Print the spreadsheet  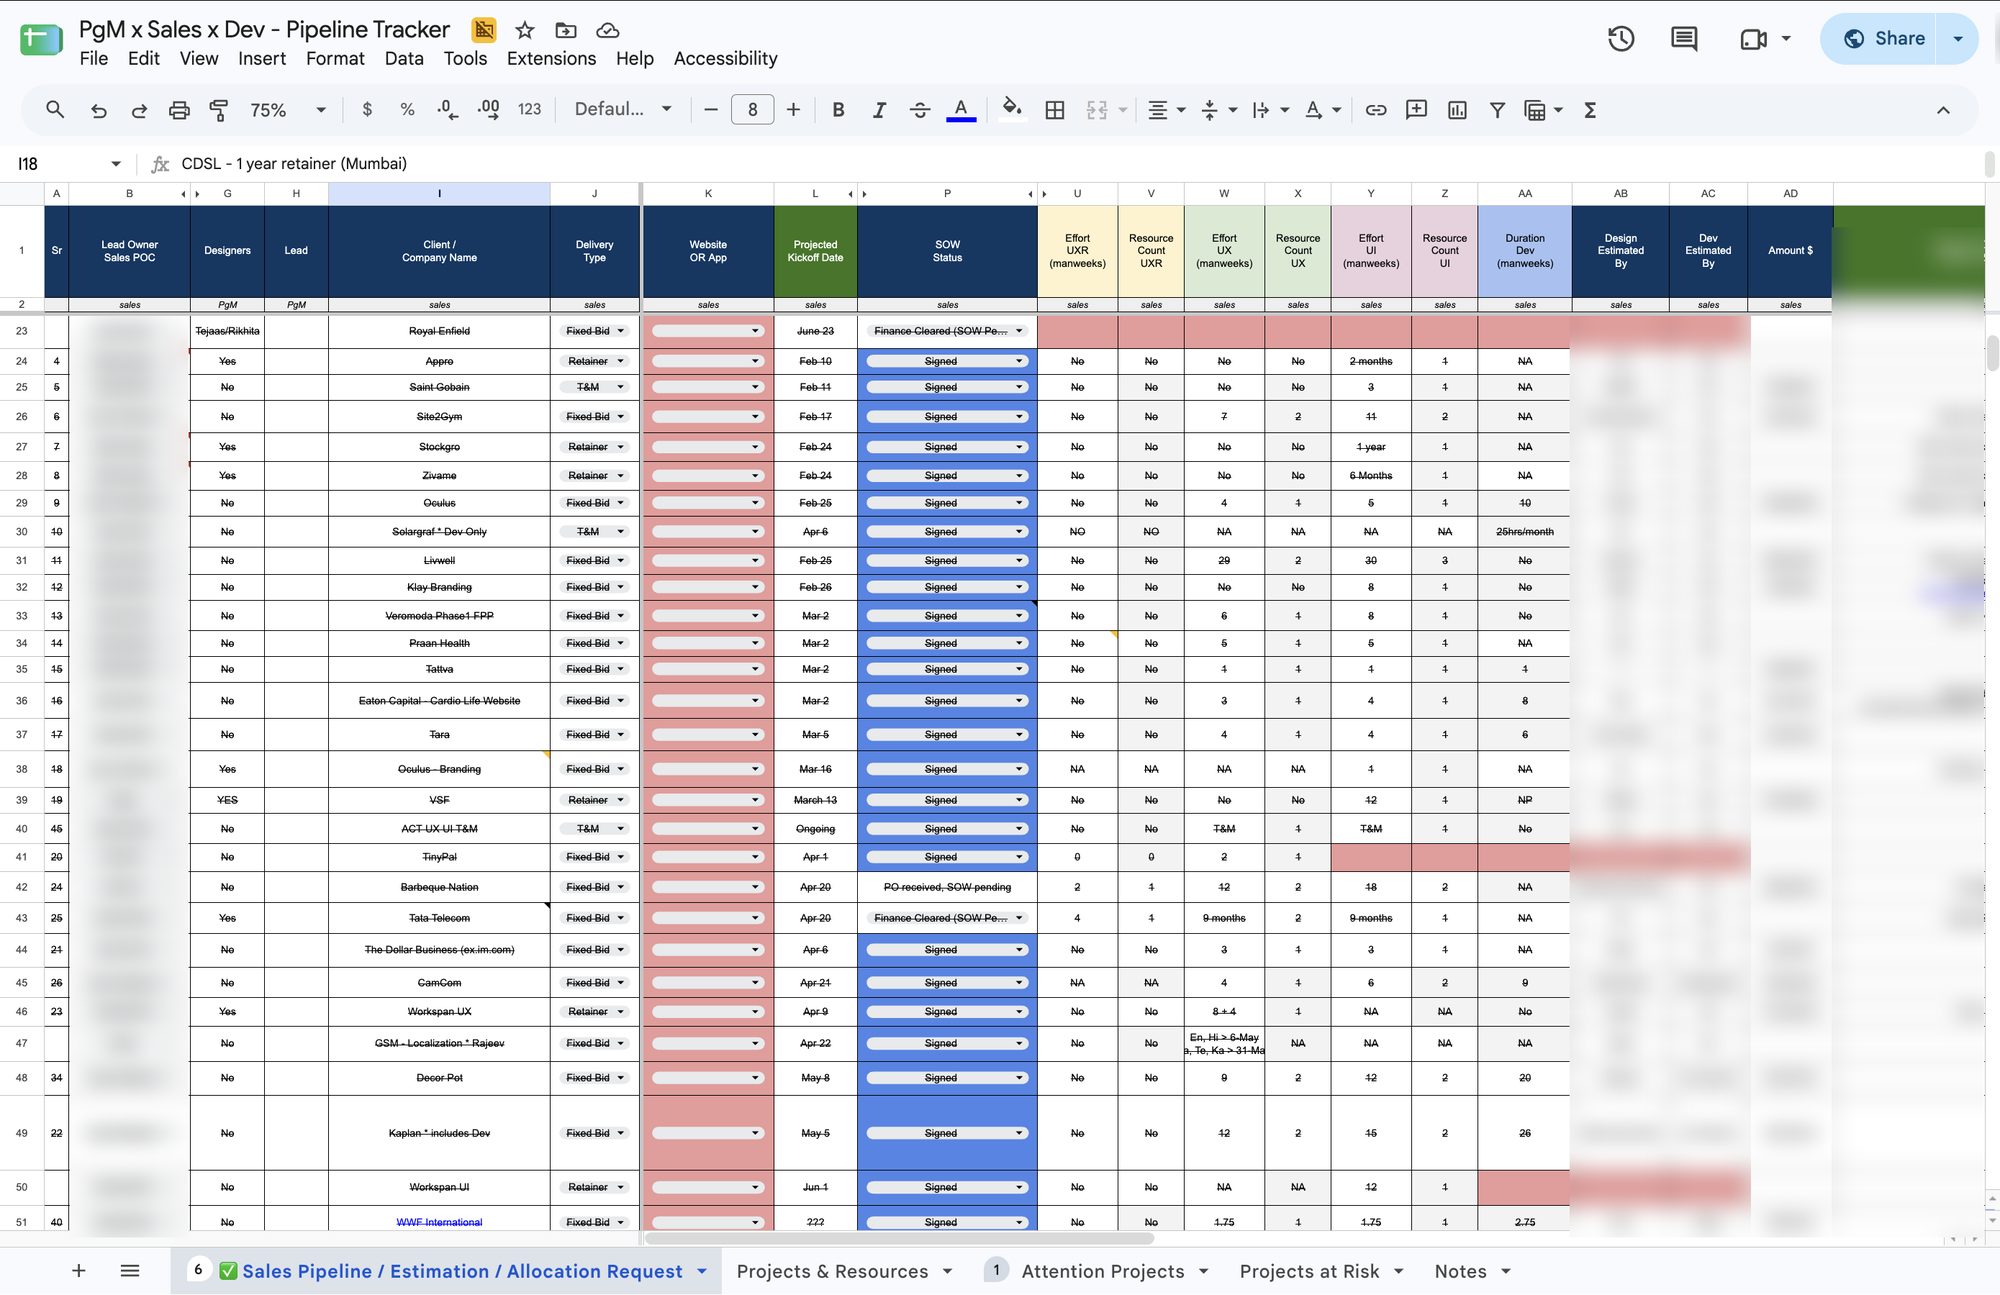(x=179, y=110)
